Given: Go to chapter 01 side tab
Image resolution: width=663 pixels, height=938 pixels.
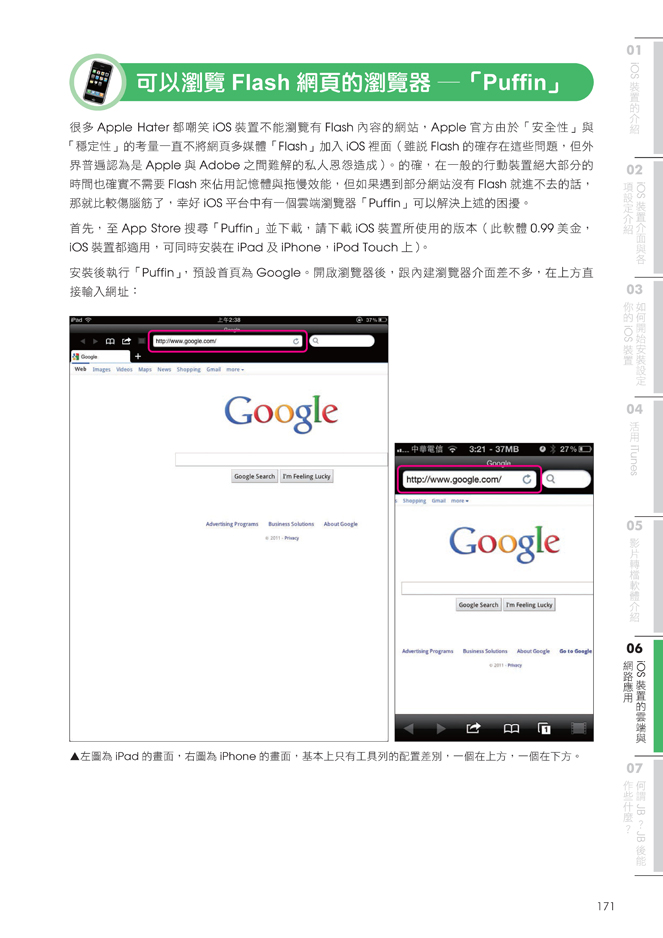Looking at the screenshot, I should coord(642,96).
